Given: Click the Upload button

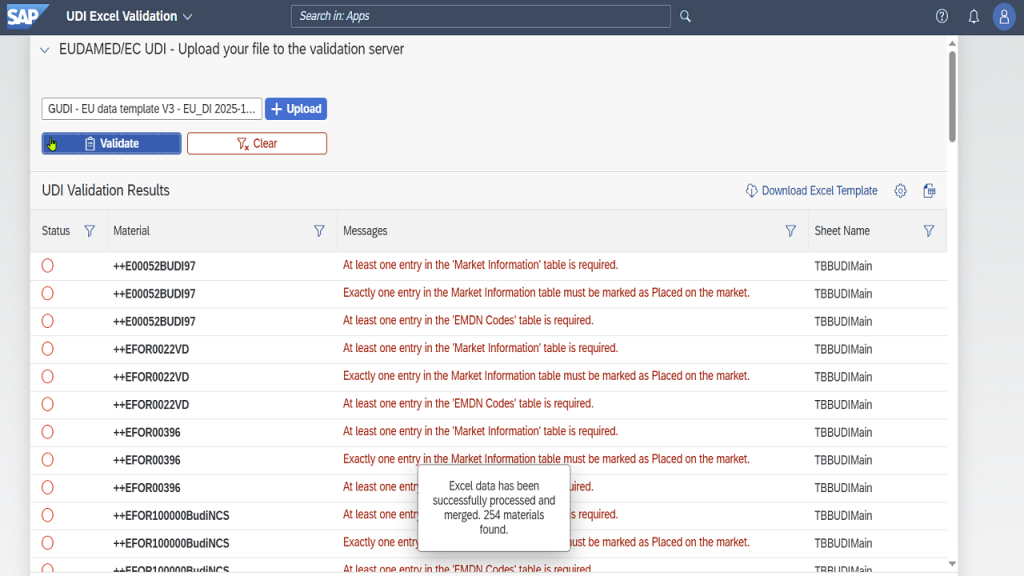Looking at the screenshot, I should coord(296,108).
